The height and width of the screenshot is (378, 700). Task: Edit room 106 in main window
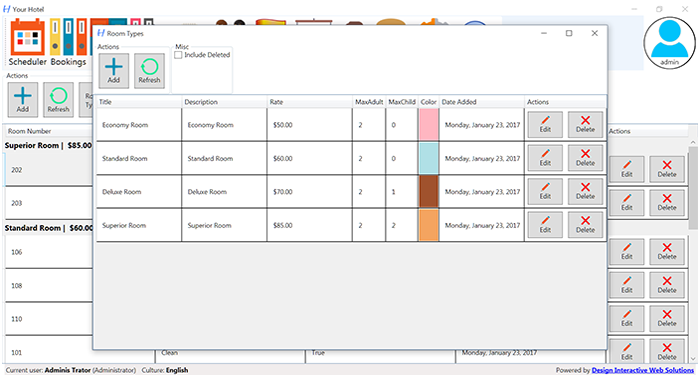(x=627, y=252)
